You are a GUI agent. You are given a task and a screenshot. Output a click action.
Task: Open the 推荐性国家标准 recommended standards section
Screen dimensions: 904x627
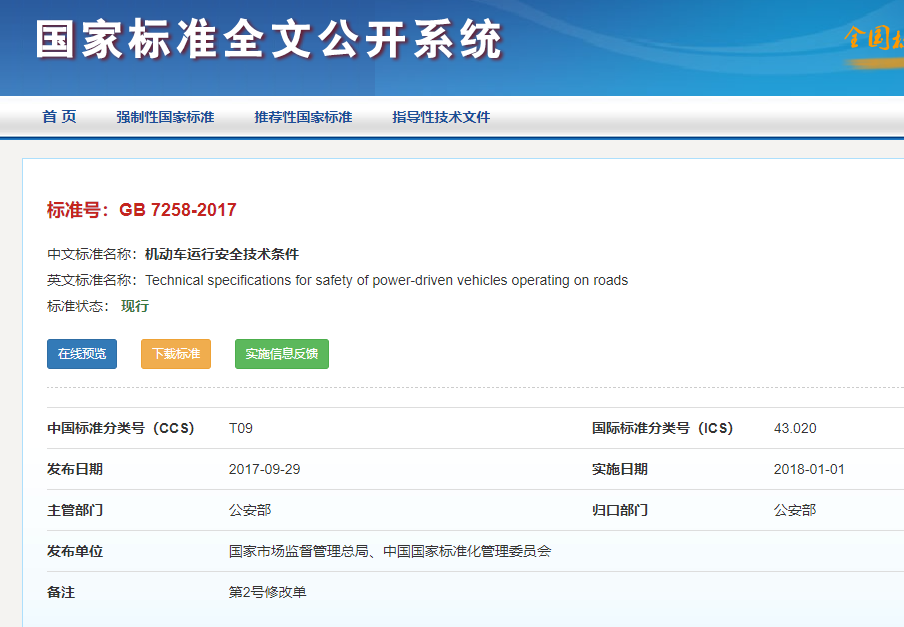coord(304,117)
